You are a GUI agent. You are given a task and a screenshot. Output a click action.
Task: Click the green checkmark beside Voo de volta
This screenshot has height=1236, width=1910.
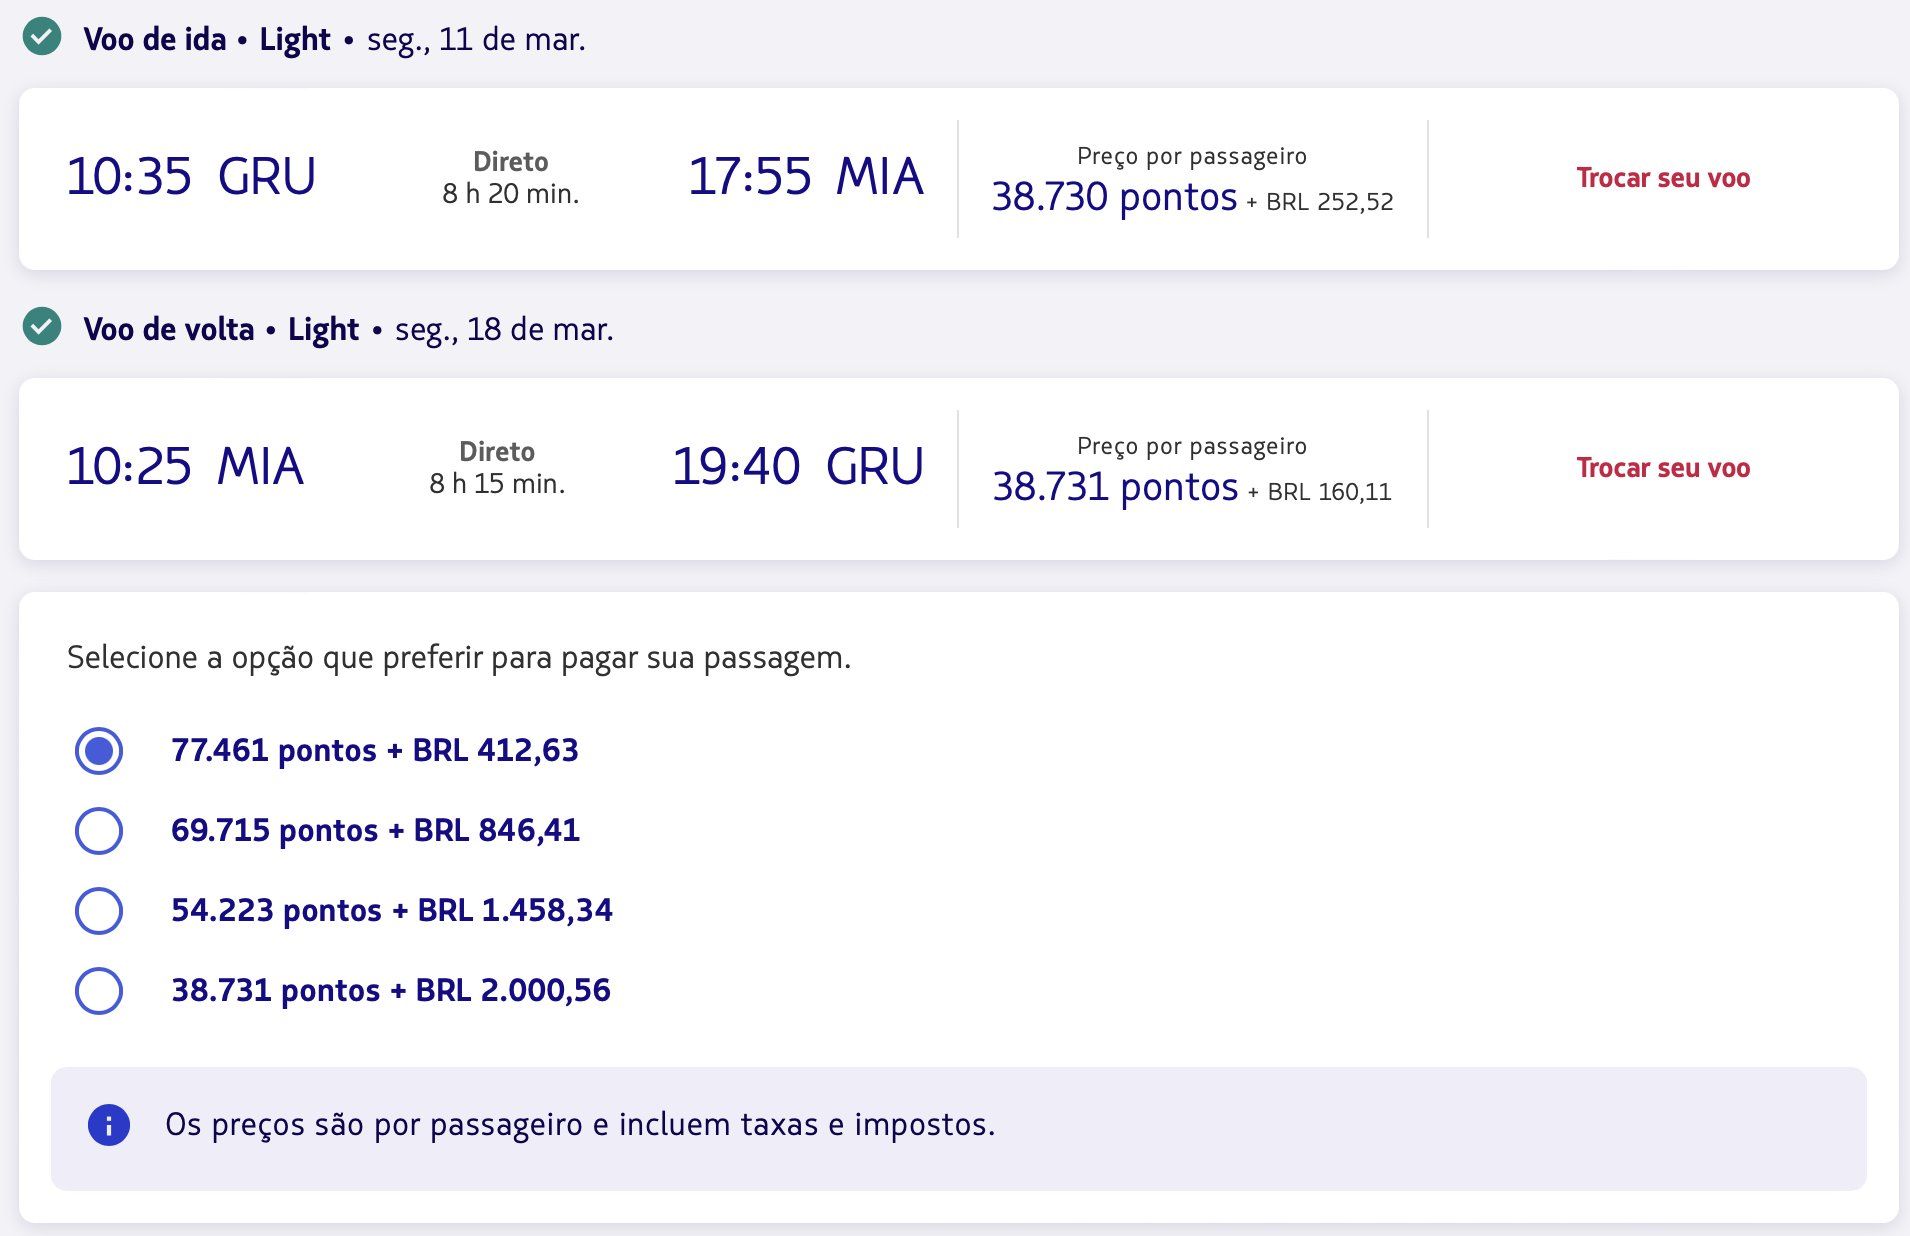[42, 327]
